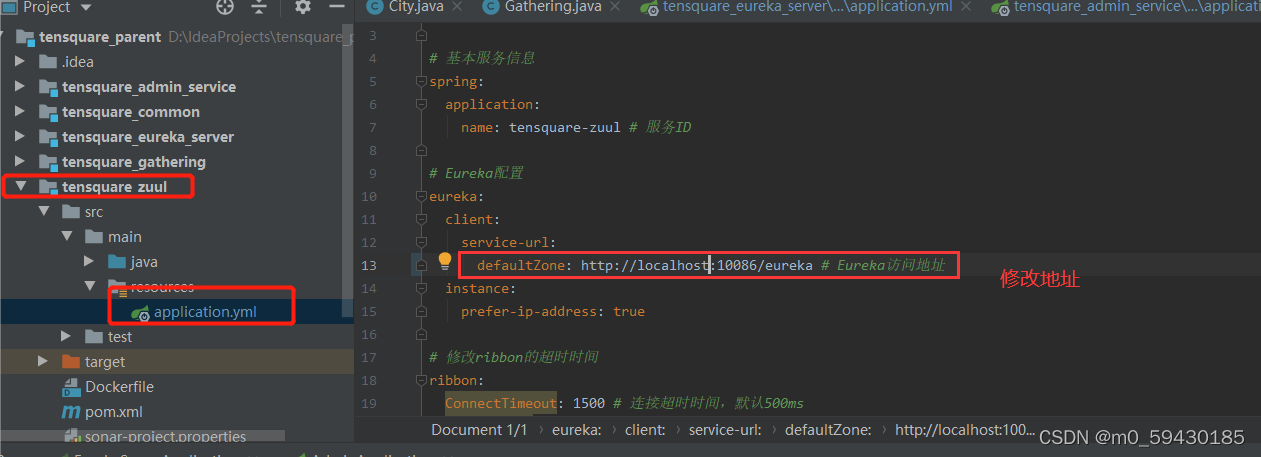The width and height of the screenshot is (1261, 457).
Task: Click the tensquare_zuul module folder icon
Action: pyautogui.click(x=48, y=187)
